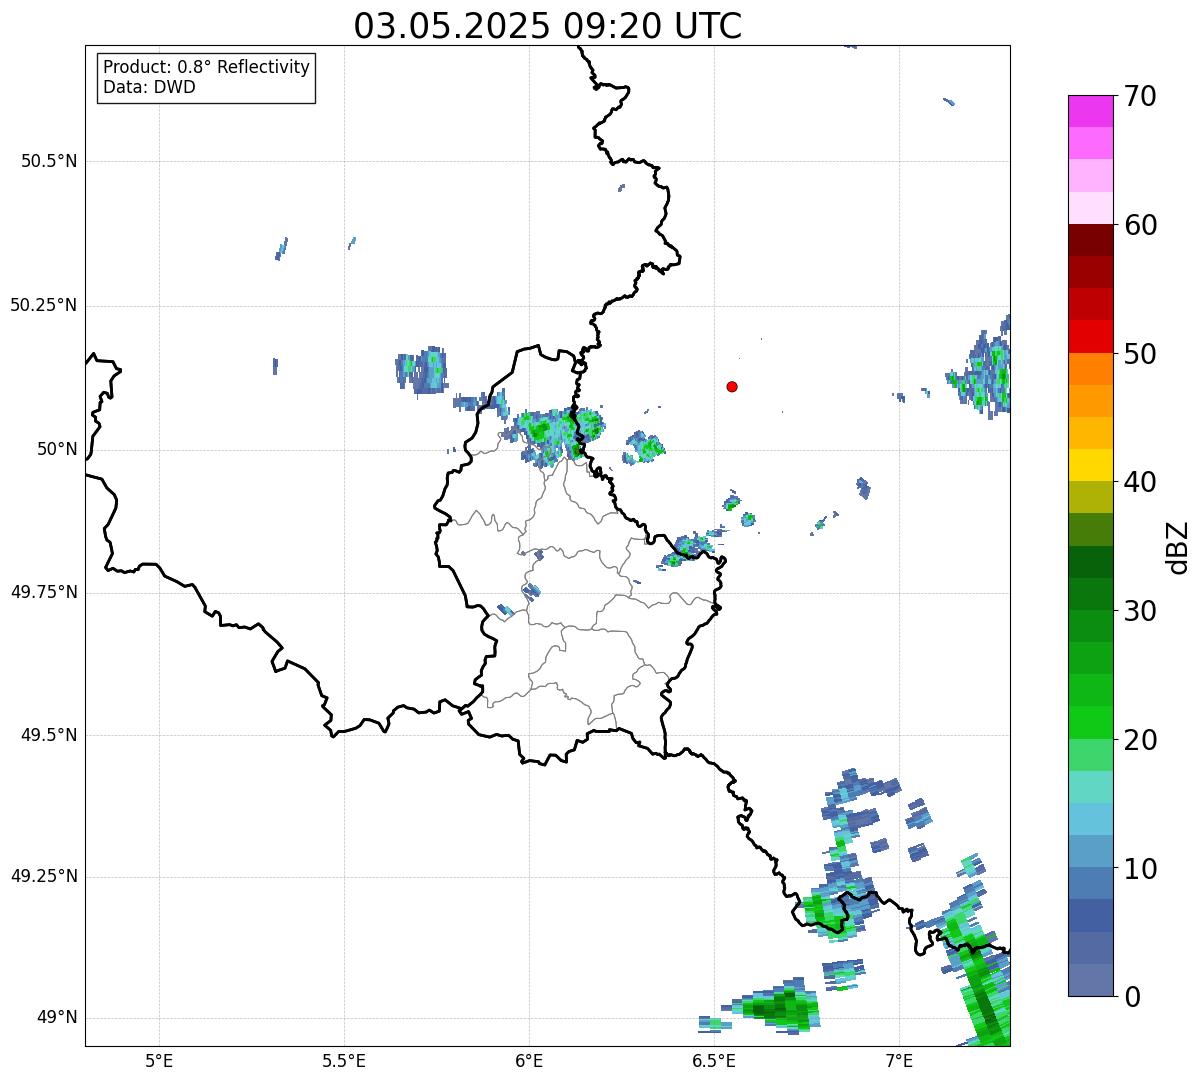Click the yellow colorbar segment at 40 dBZ
The height and width of the screenshot is (1081, 1202).
pyautogui.click(x=1090, y=465)
